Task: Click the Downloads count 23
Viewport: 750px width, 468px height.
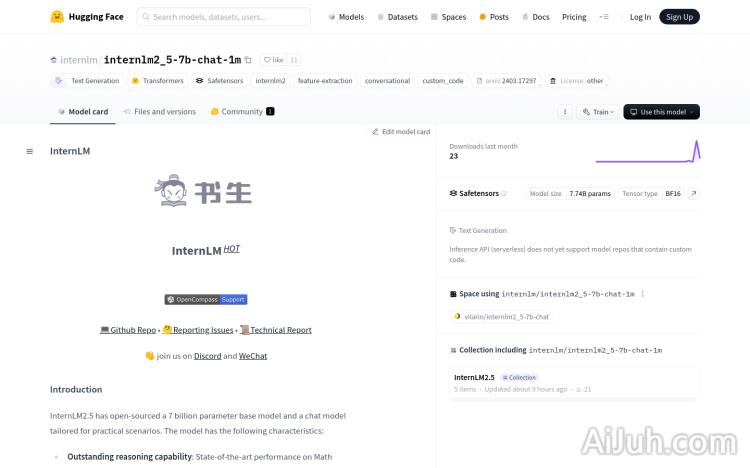Action: (453, 156)
